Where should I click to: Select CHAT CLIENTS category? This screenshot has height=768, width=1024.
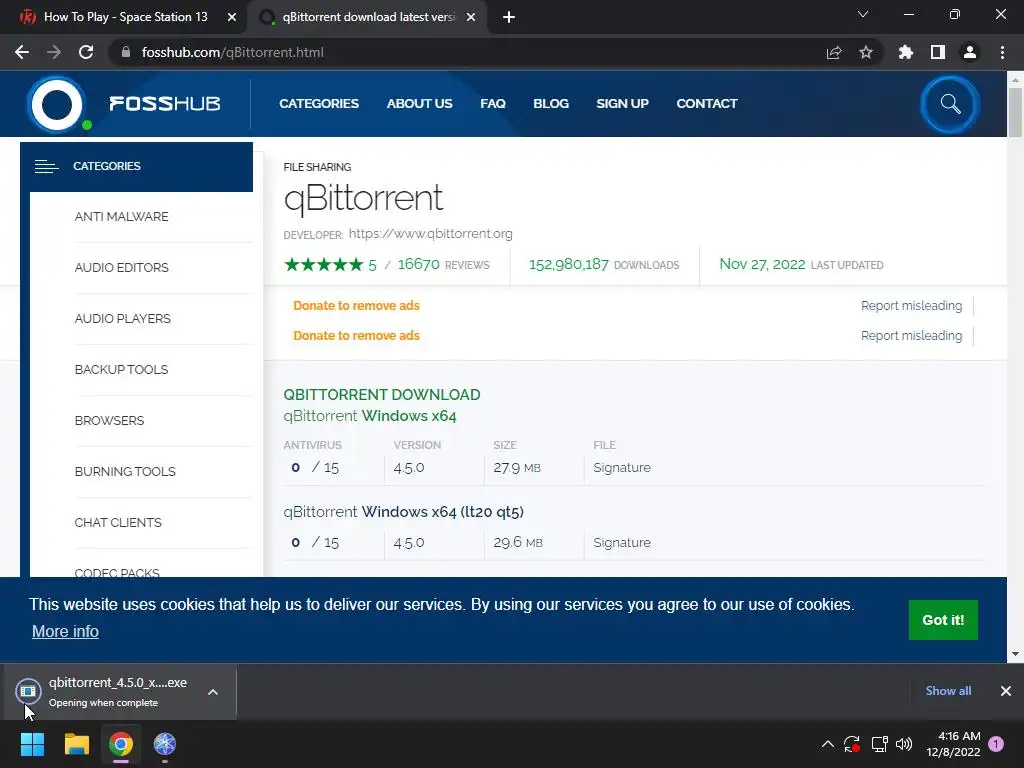[118, 522]
